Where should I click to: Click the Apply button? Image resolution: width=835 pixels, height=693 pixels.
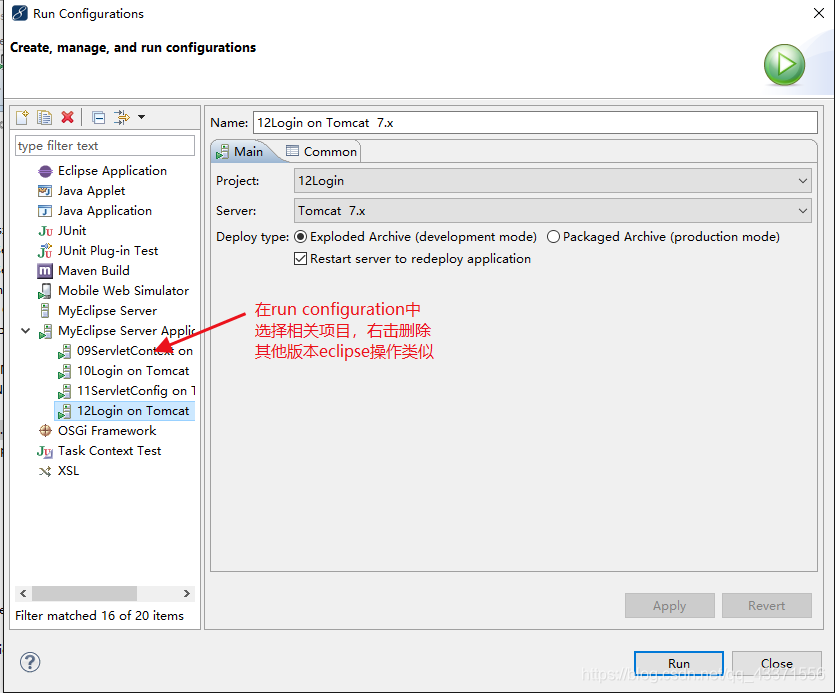[x=669, y=606]
